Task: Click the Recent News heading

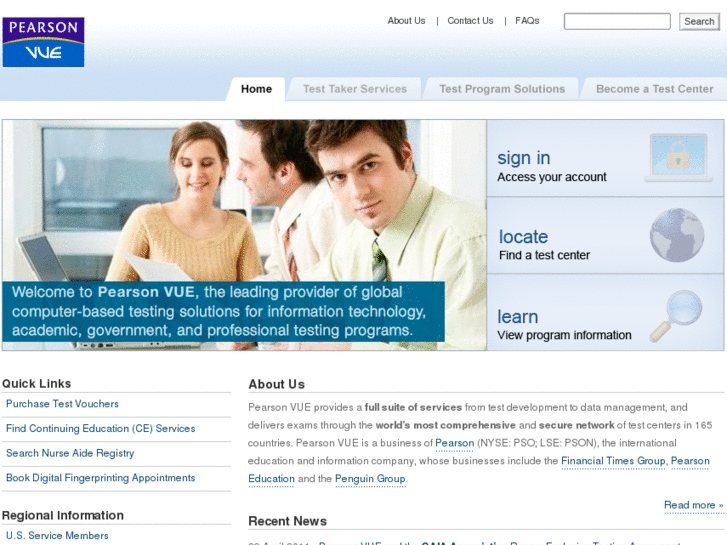Action: click(287, 521)
